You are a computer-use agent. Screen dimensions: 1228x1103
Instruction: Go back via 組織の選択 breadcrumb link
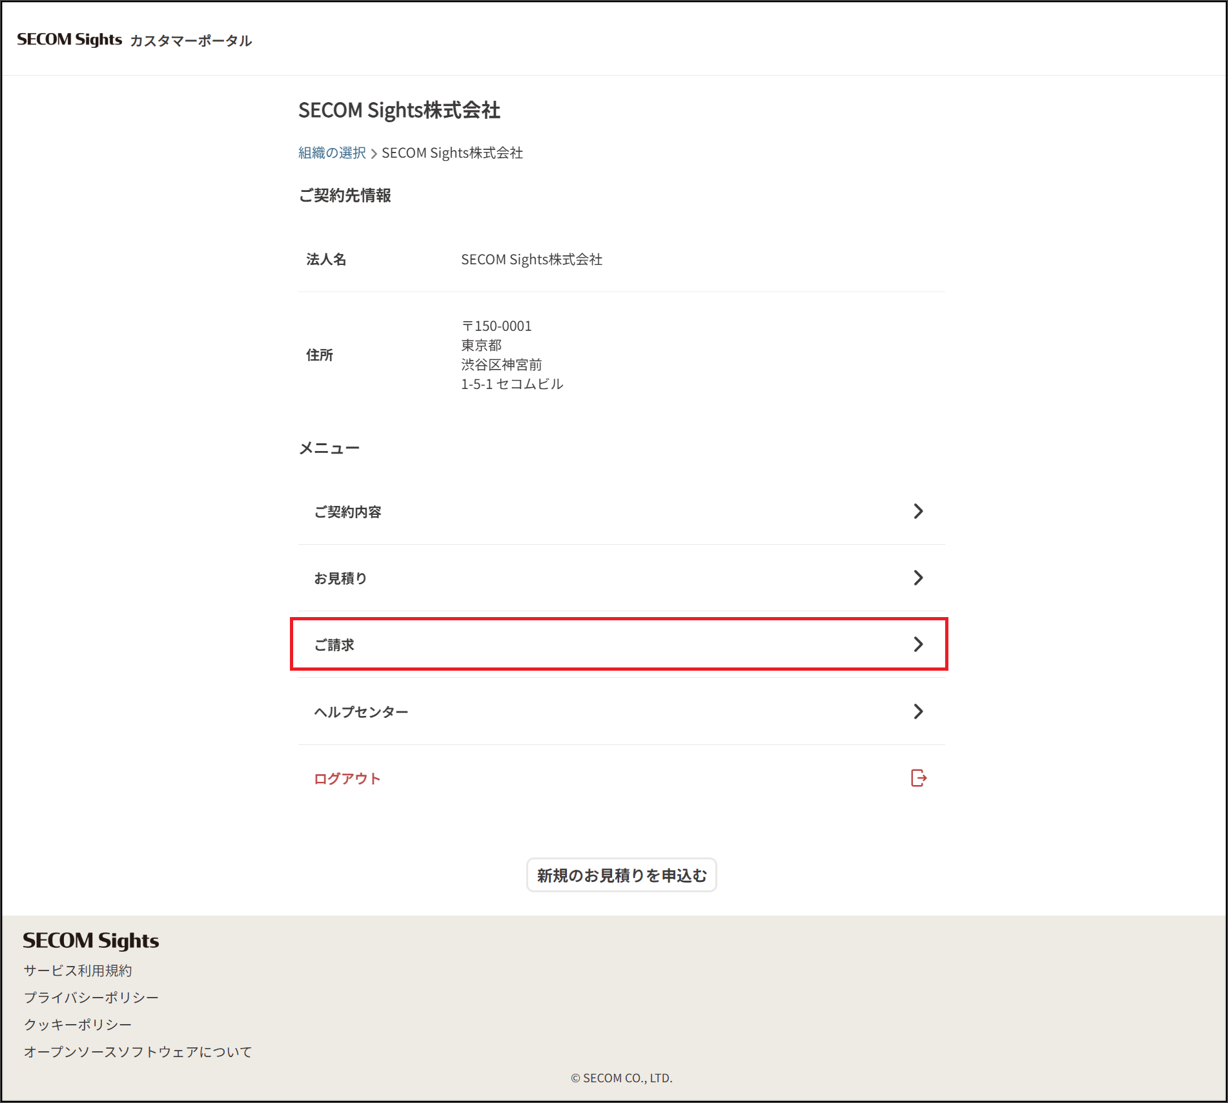[332, 153]
